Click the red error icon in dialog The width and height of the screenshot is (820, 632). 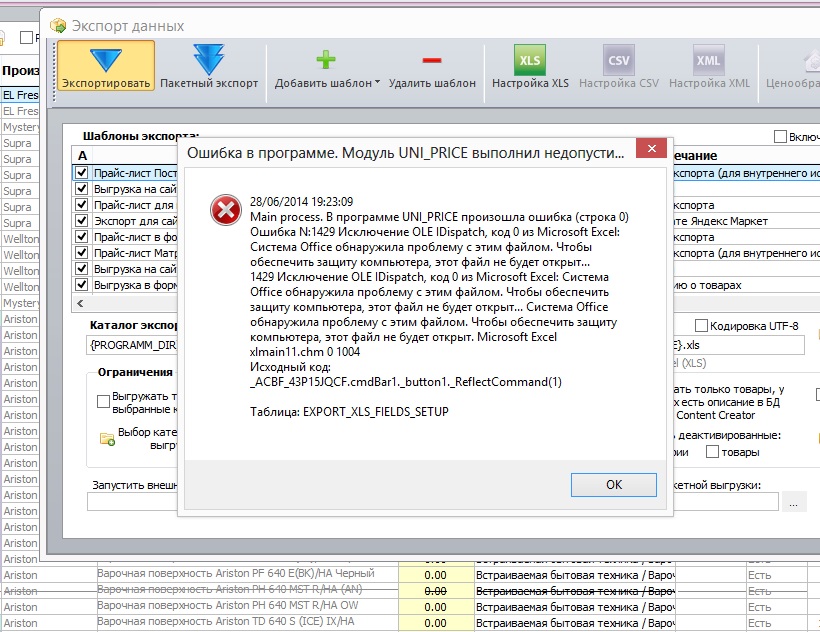225,210
